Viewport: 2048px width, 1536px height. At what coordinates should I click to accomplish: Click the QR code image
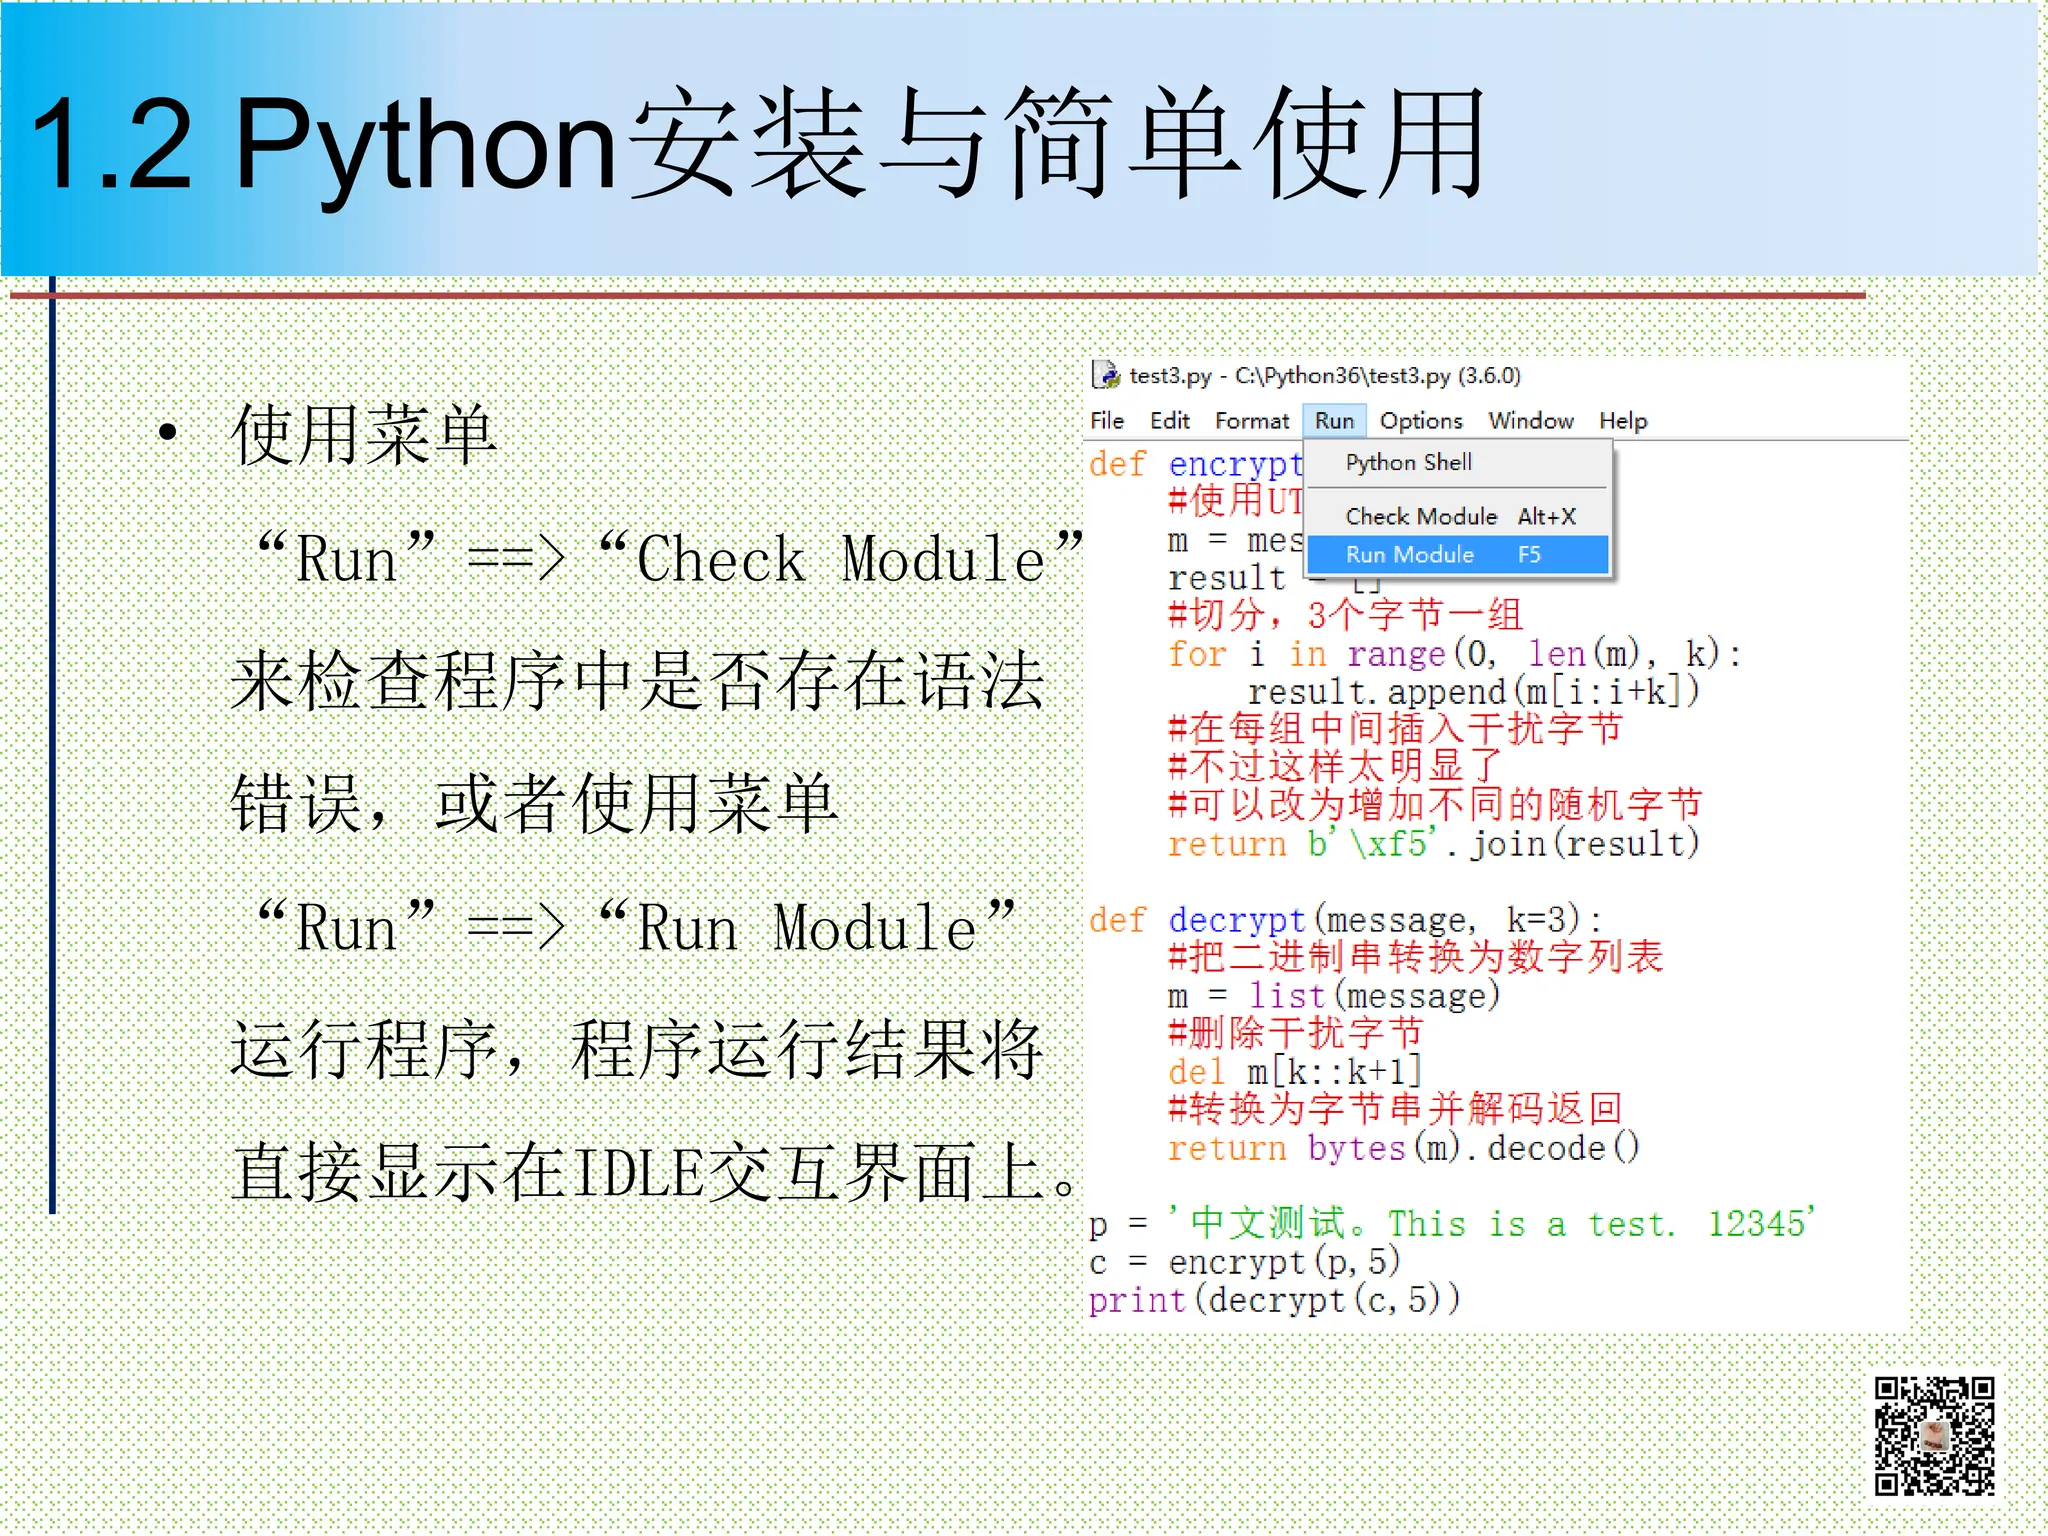(x=1934, y=1435)
